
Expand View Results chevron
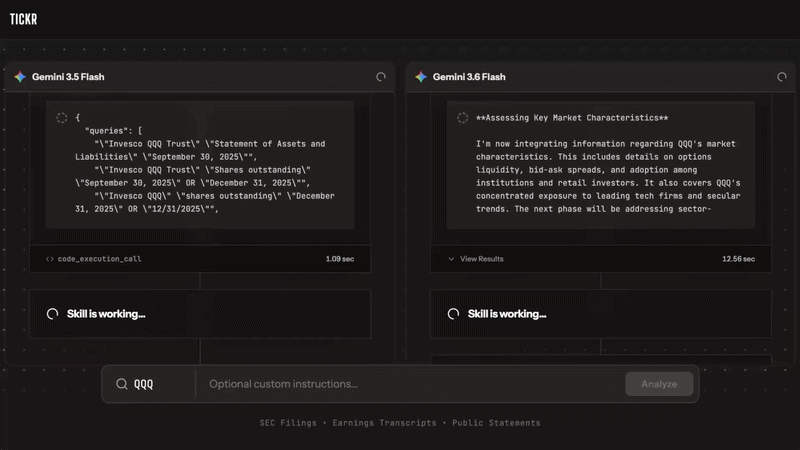451,259
